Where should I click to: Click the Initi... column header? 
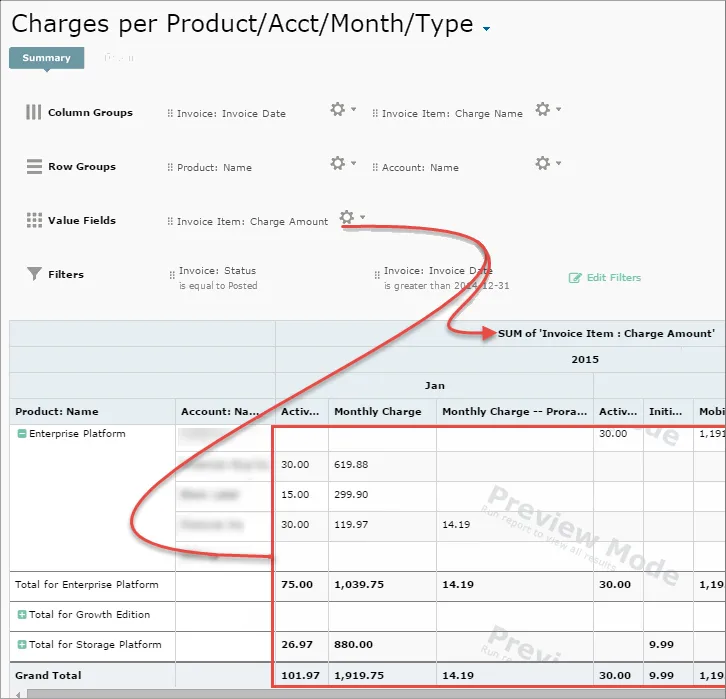pyautogui.click(x=668, y=412)
